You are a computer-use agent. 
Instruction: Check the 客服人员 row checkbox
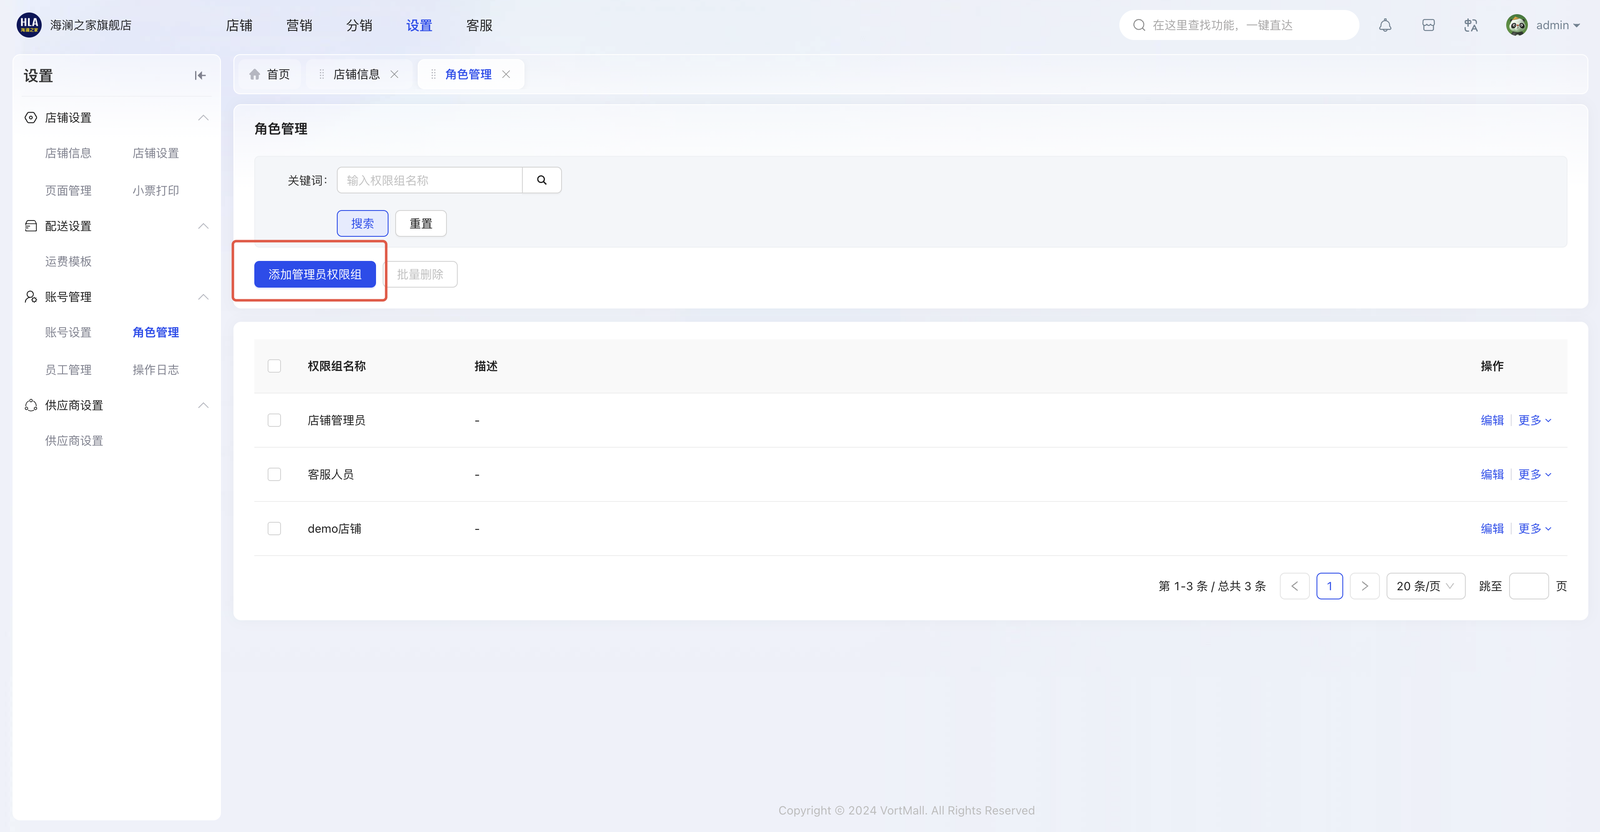click(x=274, y=474)
